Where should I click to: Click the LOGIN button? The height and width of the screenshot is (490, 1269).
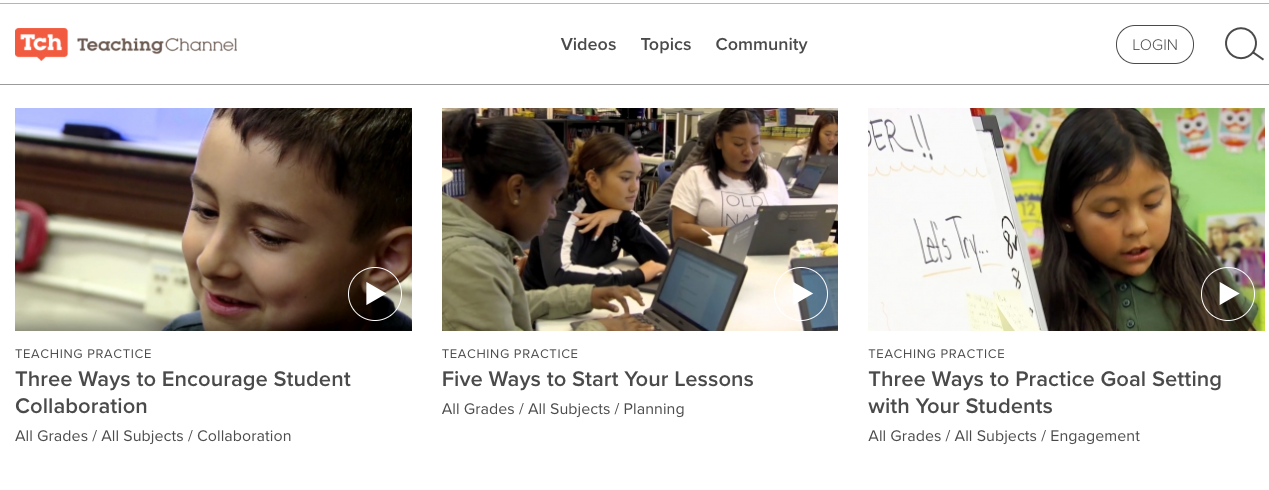click(x=1155, y=44)
